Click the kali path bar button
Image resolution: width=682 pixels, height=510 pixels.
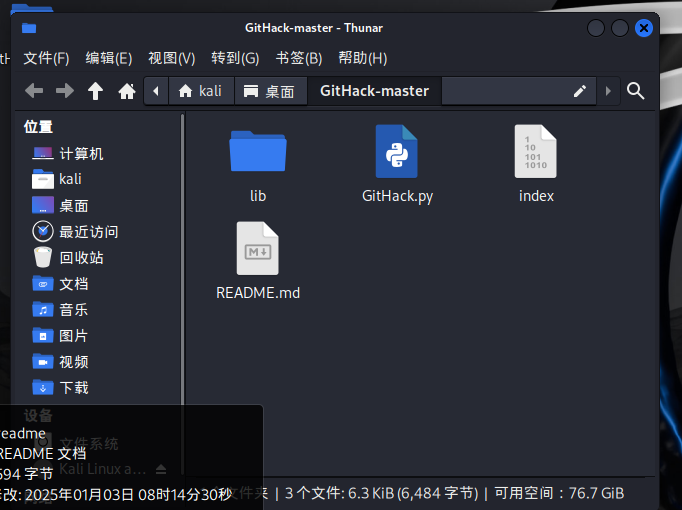click(x=201, y=91)
